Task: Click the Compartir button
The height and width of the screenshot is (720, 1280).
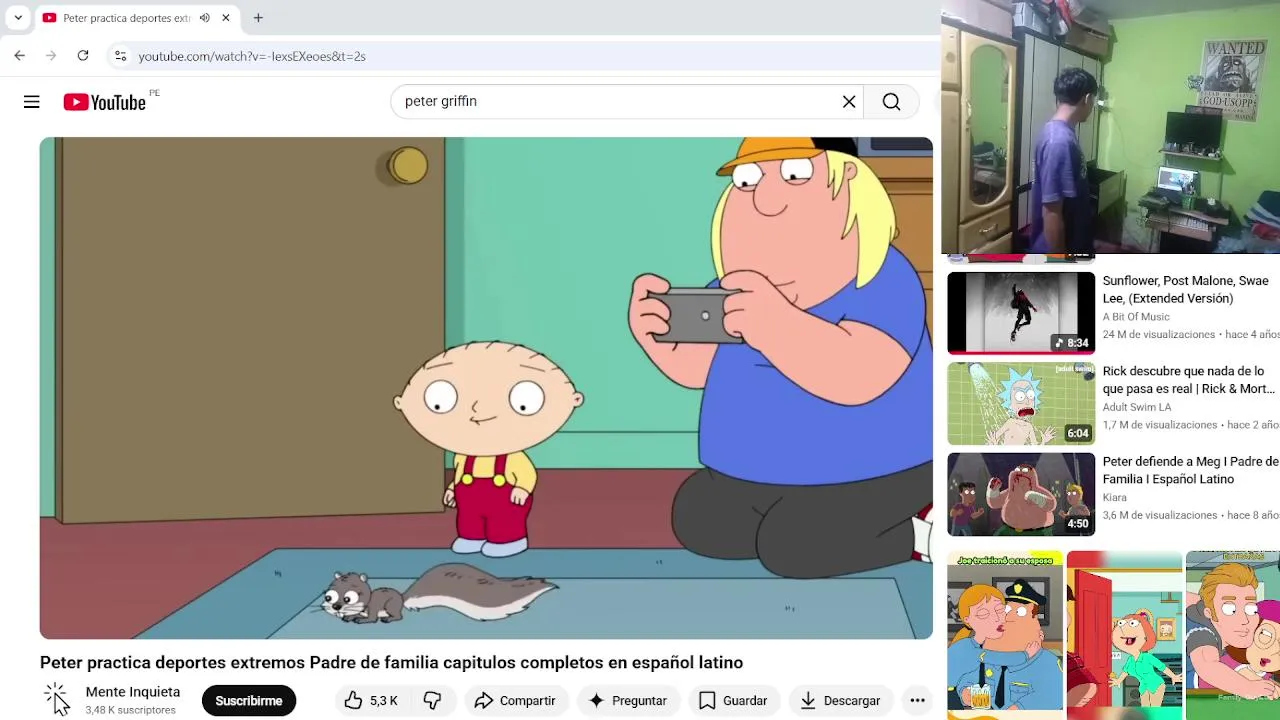Action: pyautogui.click(x=515, y=701)
